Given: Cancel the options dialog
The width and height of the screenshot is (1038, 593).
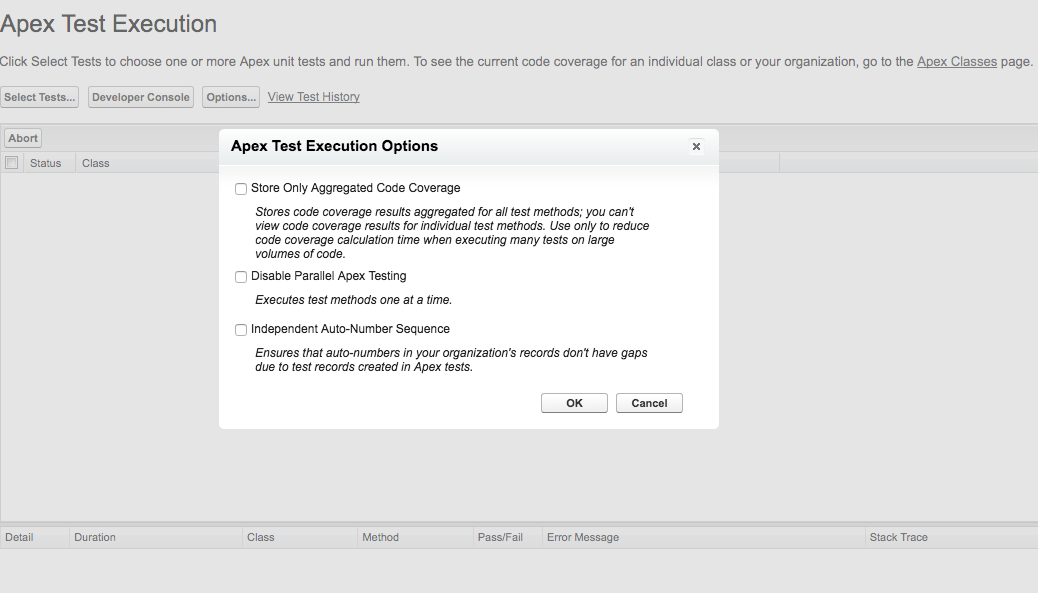Looking at the screenshot, I should tap(649, 403).
